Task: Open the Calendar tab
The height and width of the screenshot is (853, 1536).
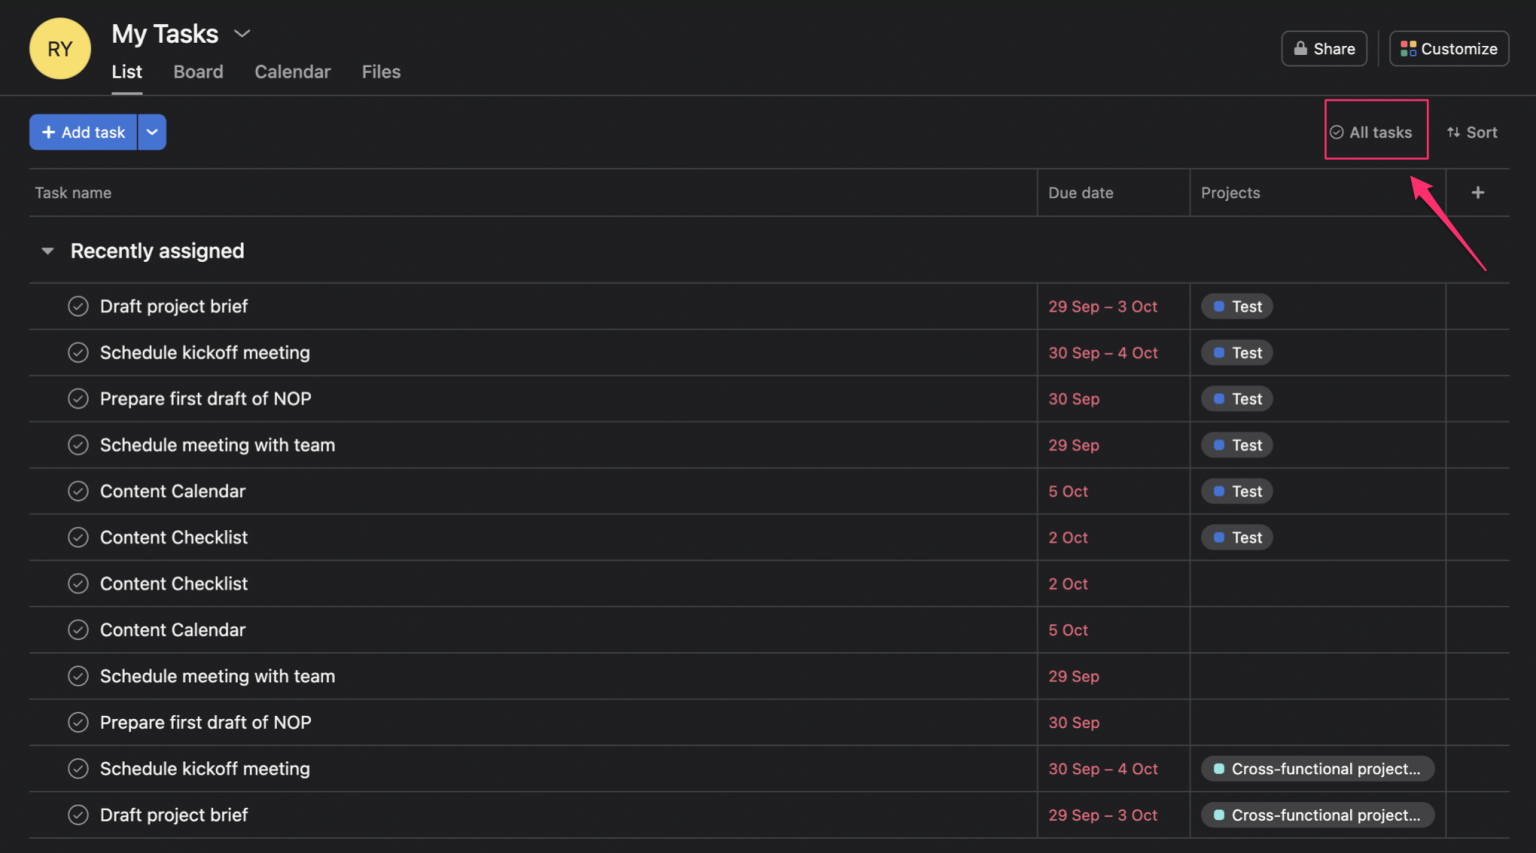Action: (292, 72)
